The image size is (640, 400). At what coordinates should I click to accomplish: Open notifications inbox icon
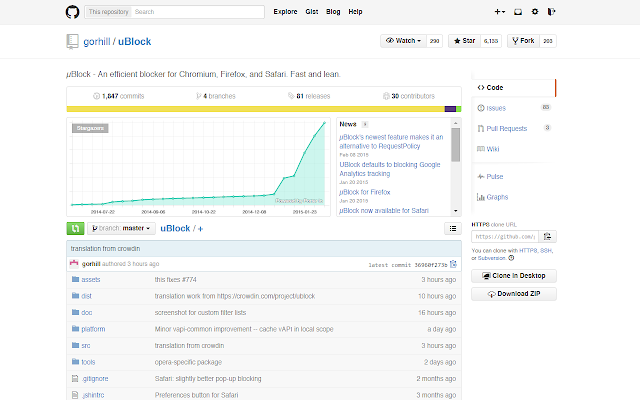[518, 12]
